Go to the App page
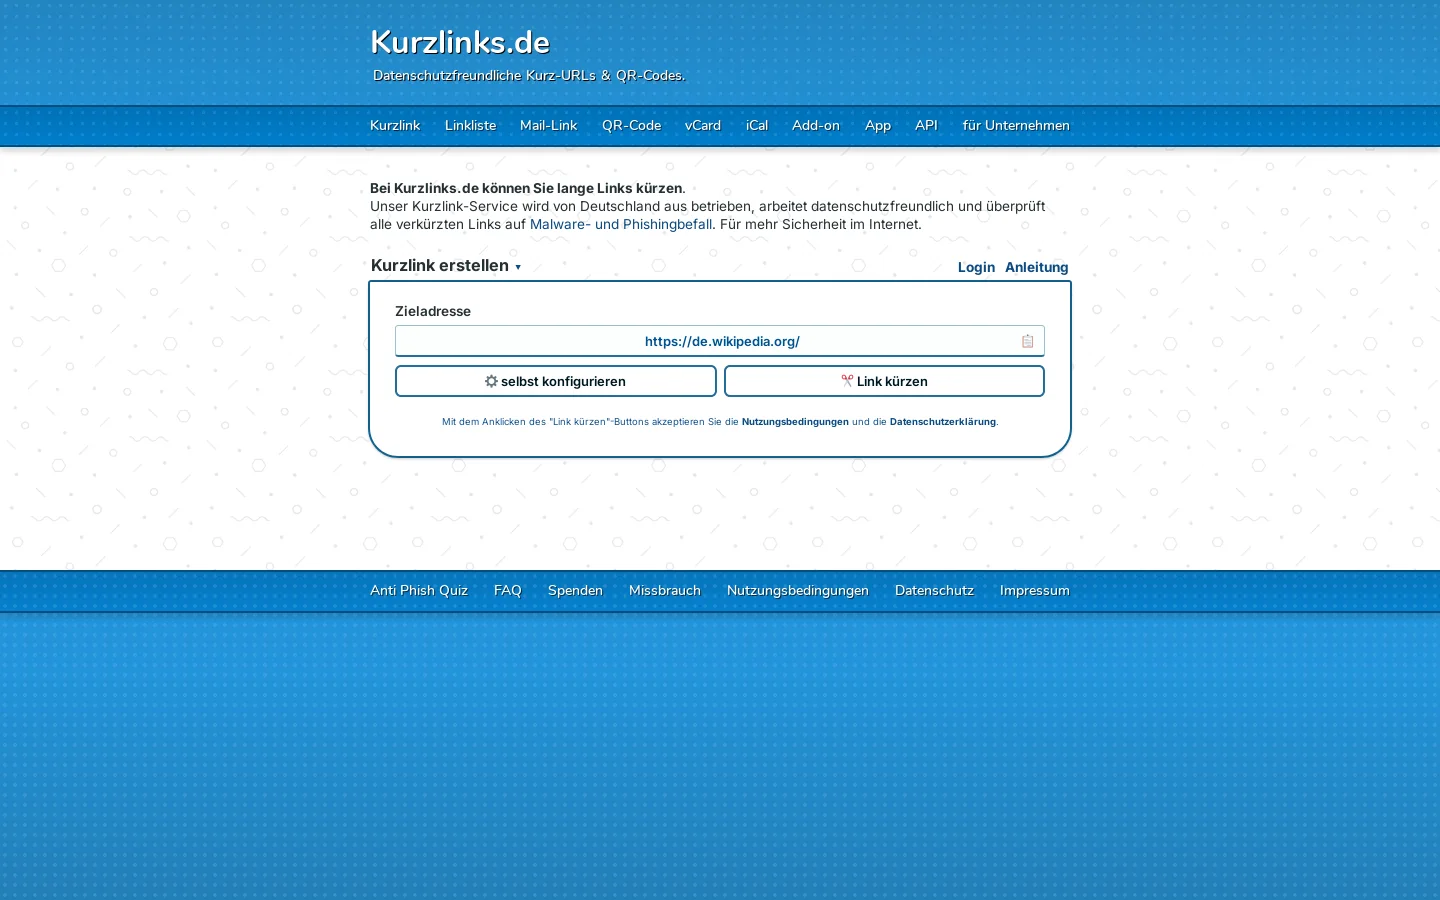This screenshot has width=1440, height=900. click(x=878, y=125)
